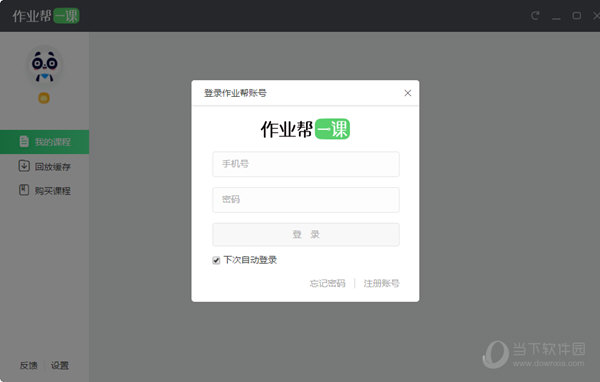The height and width of the screenshot is (382, 600).
Task: Click the orange badge under the avatar
Action: [44, 98]
